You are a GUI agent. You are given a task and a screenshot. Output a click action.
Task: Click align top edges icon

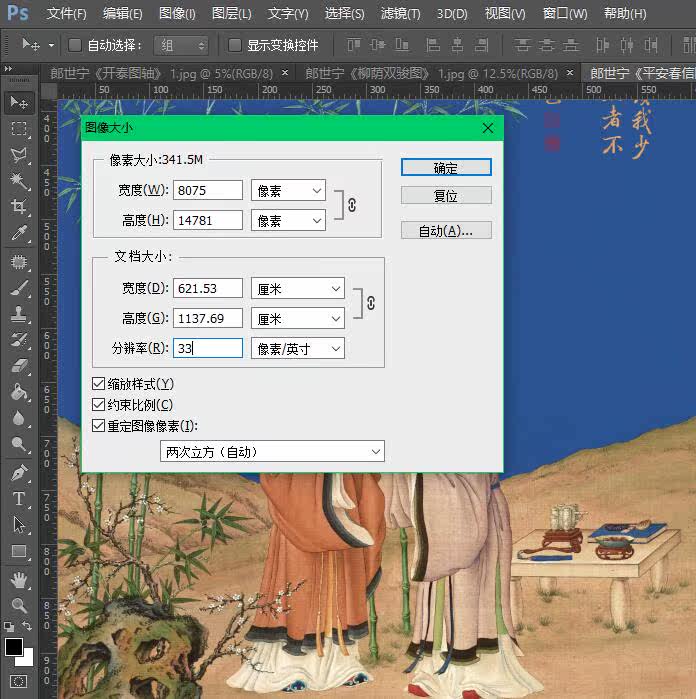pos(354,45)
